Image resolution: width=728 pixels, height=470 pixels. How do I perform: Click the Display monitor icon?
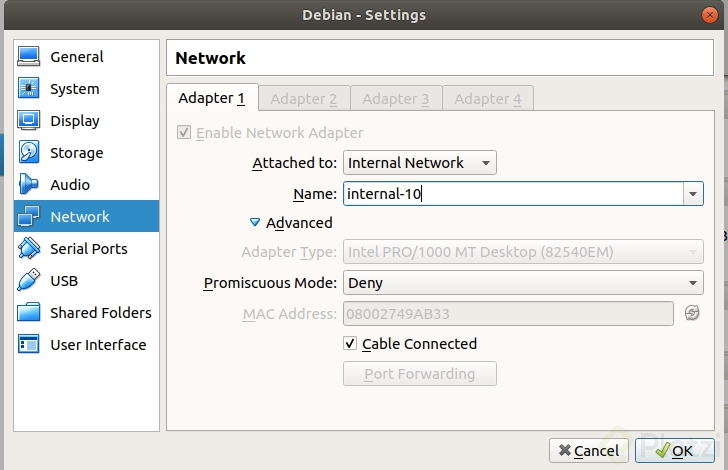pos(29,121)
